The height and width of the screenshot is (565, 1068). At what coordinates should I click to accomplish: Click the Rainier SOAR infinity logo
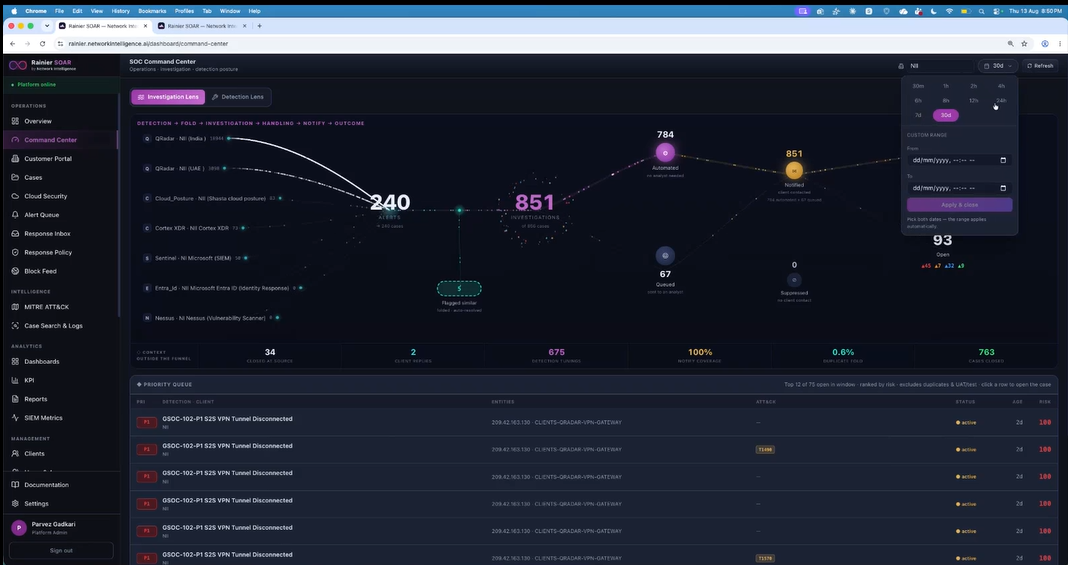pyautogui.click(x=18, y=65)
